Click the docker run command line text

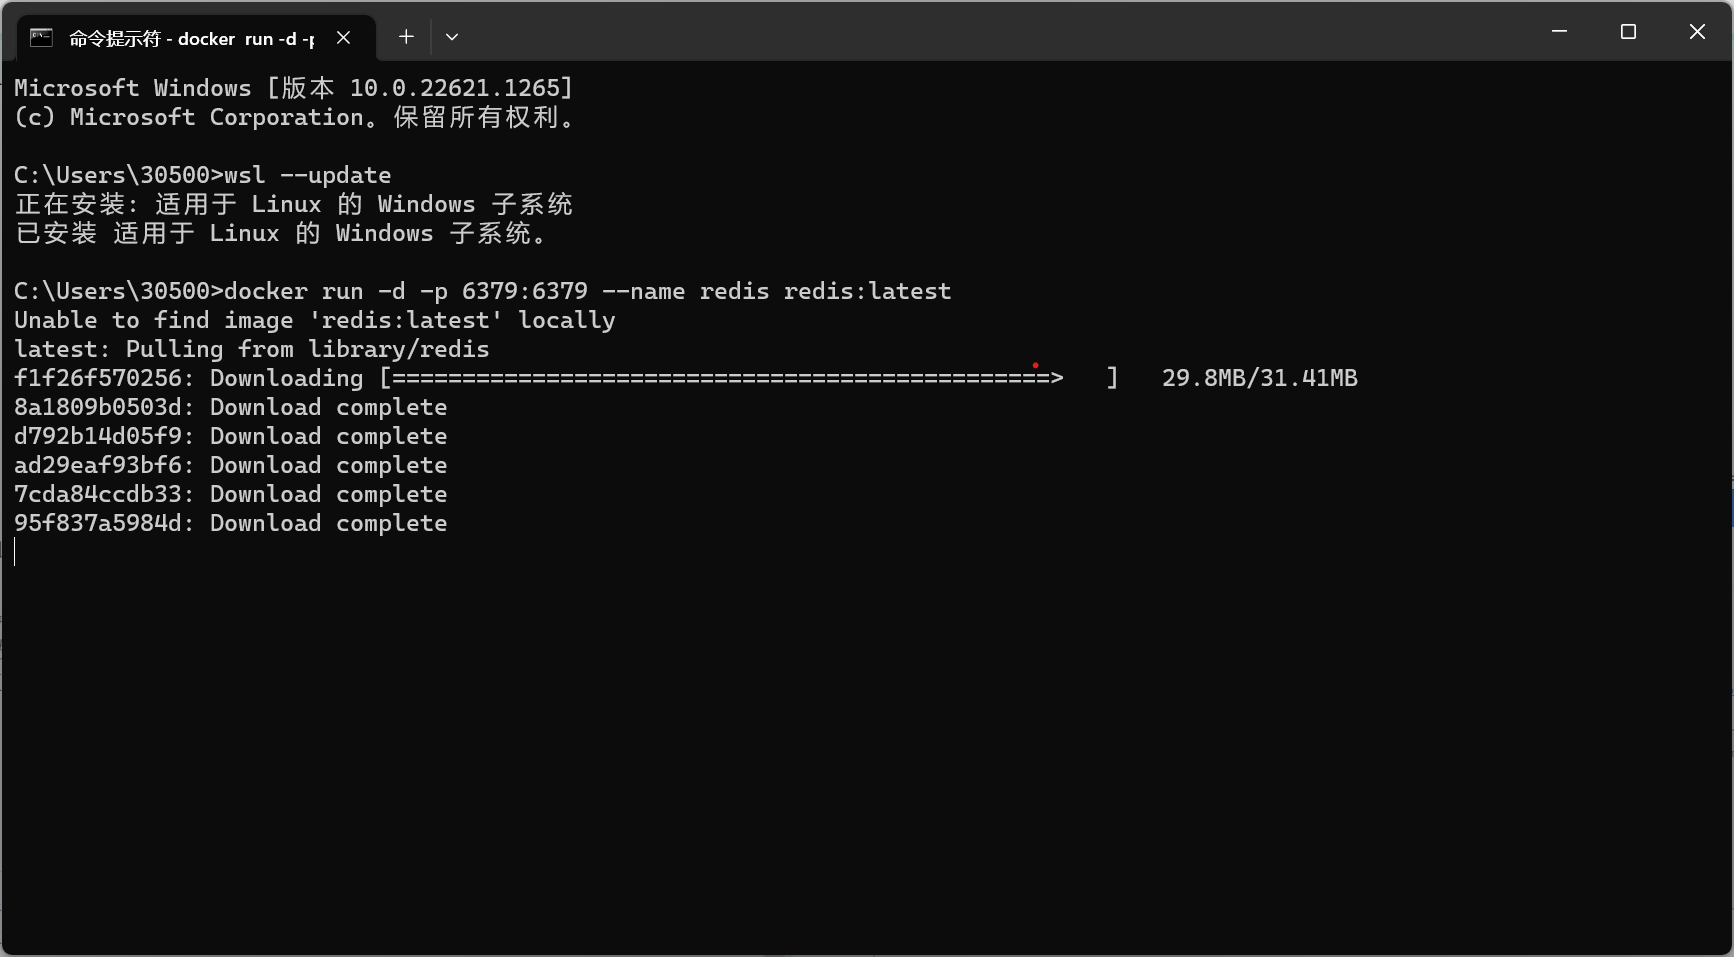[x=483, y=291]
